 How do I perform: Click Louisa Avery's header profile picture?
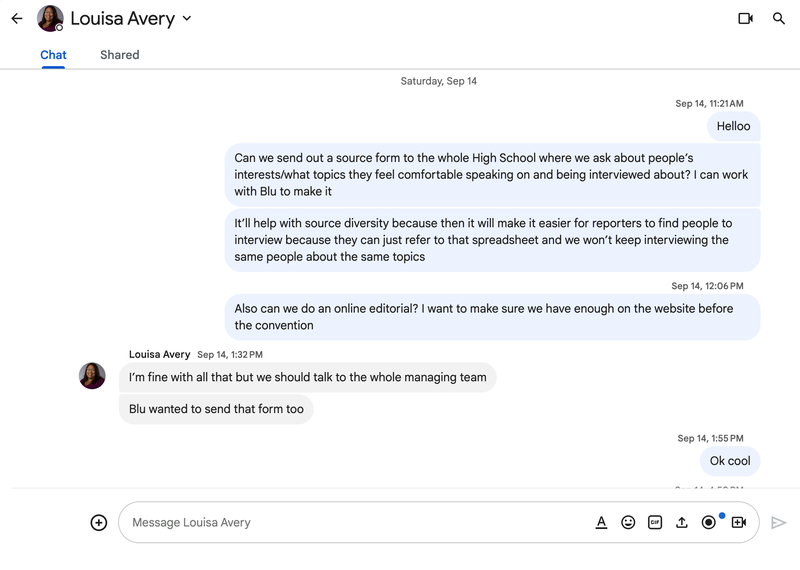(50, 18)
